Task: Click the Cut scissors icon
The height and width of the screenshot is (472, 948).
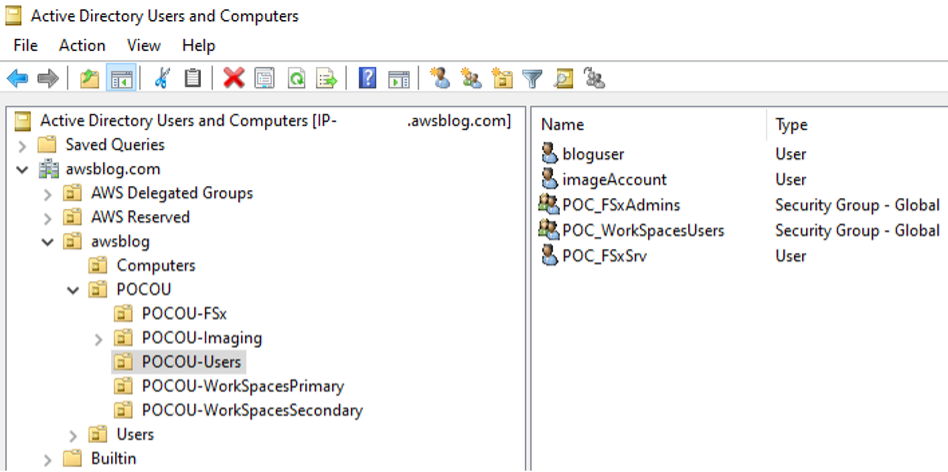Action: [x=161, y=79]
